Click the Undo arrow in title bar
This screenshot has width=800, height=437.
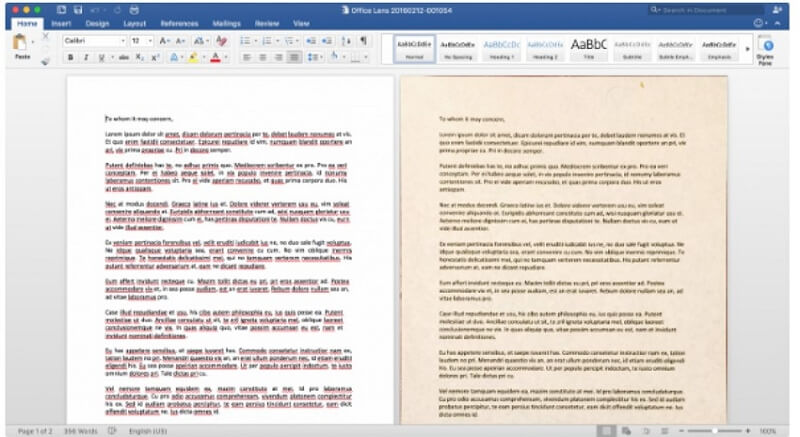click(94, 10)
